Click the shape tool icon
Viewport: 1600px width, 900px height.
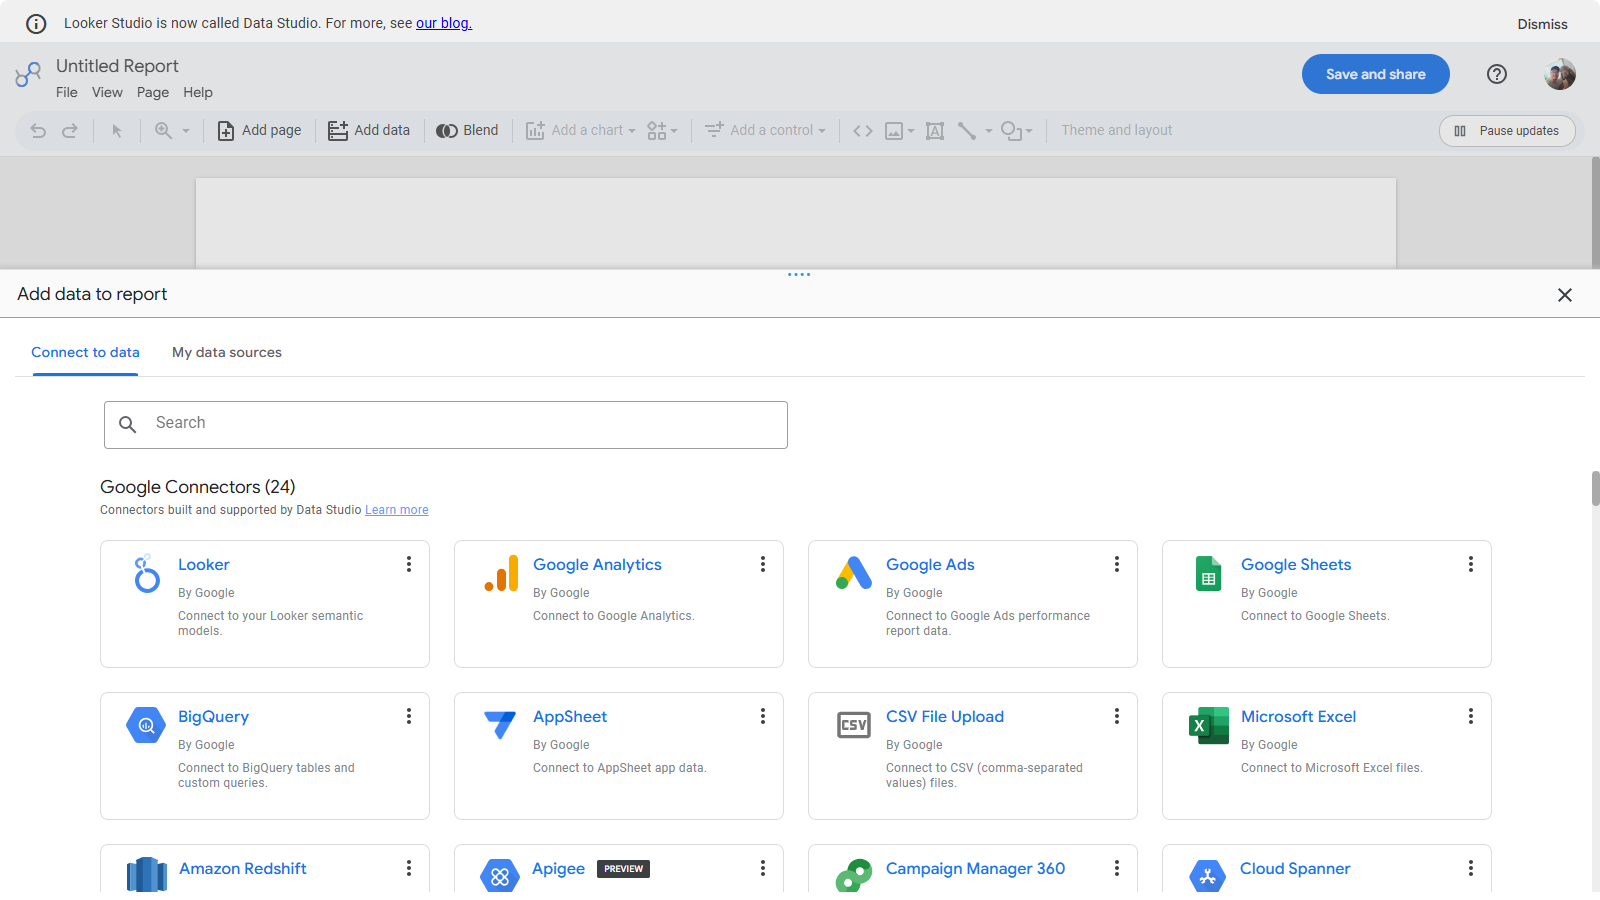pos(1012,131)
